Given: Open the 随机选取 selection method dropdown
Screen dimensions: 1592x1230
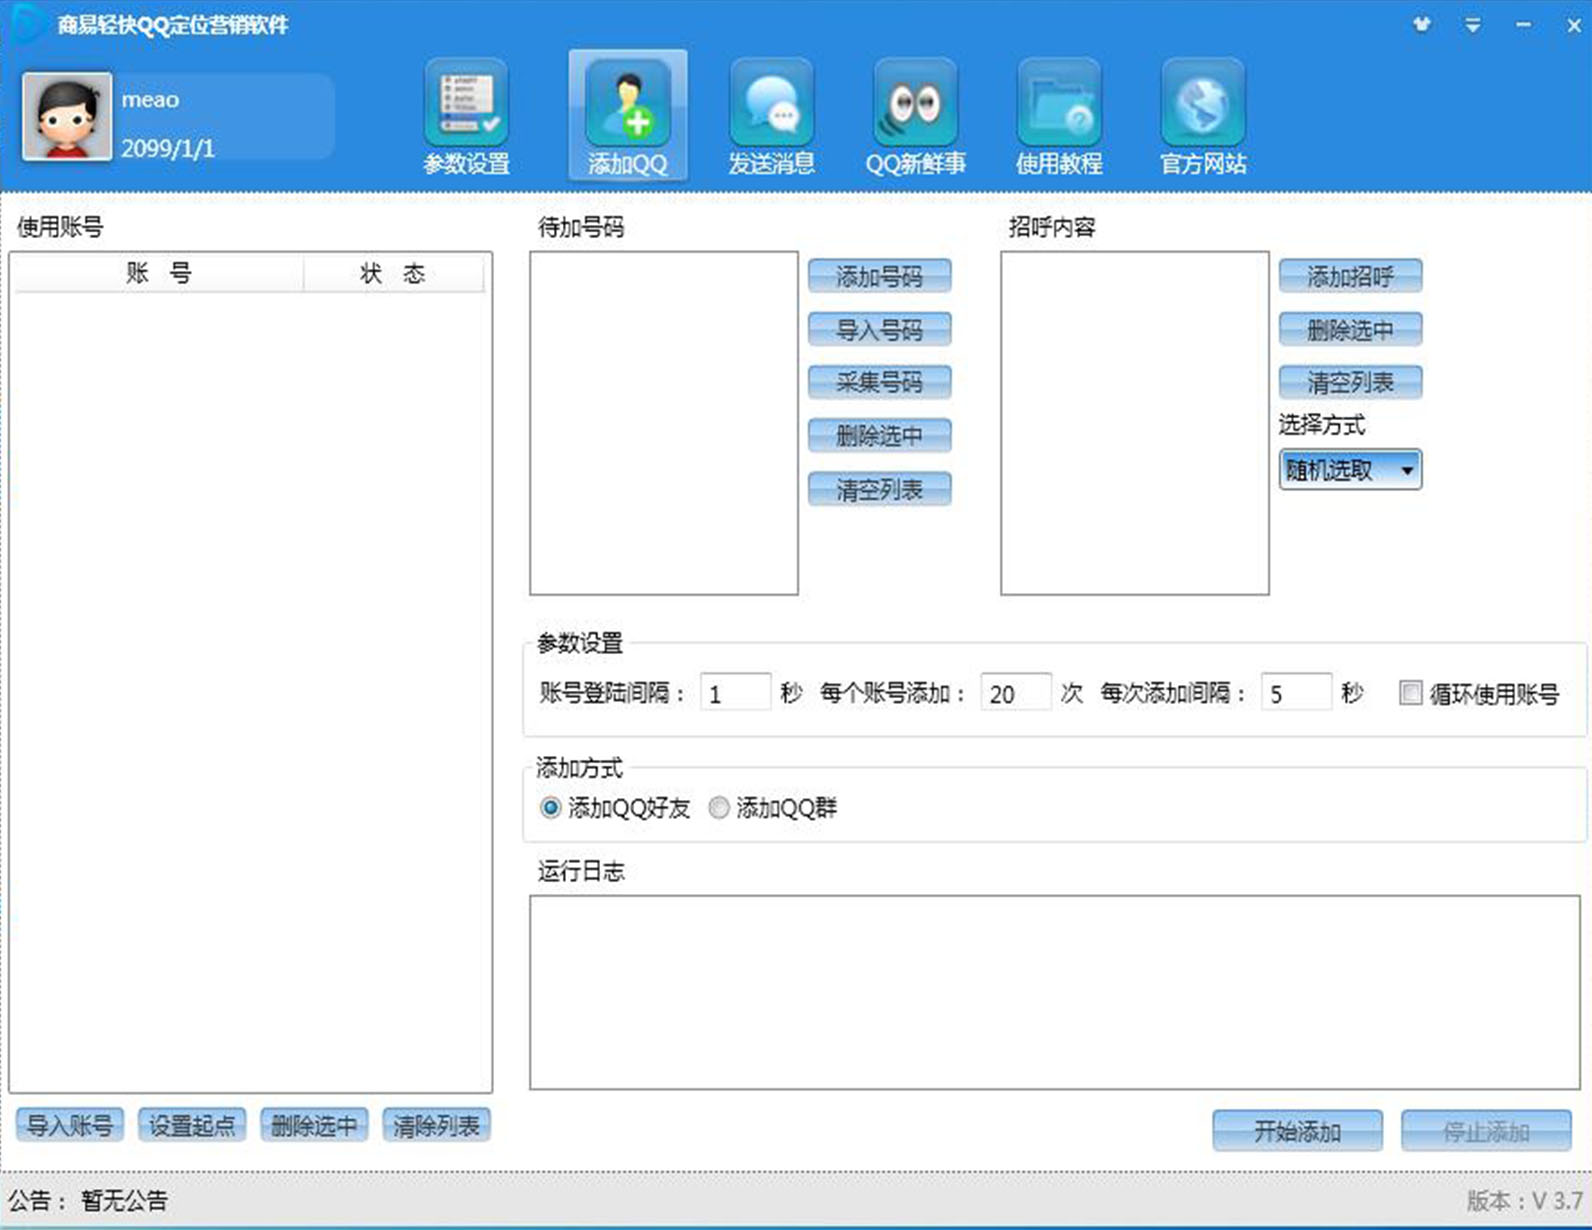Looking at the screenshot, I should click(x=1350, y=470).
